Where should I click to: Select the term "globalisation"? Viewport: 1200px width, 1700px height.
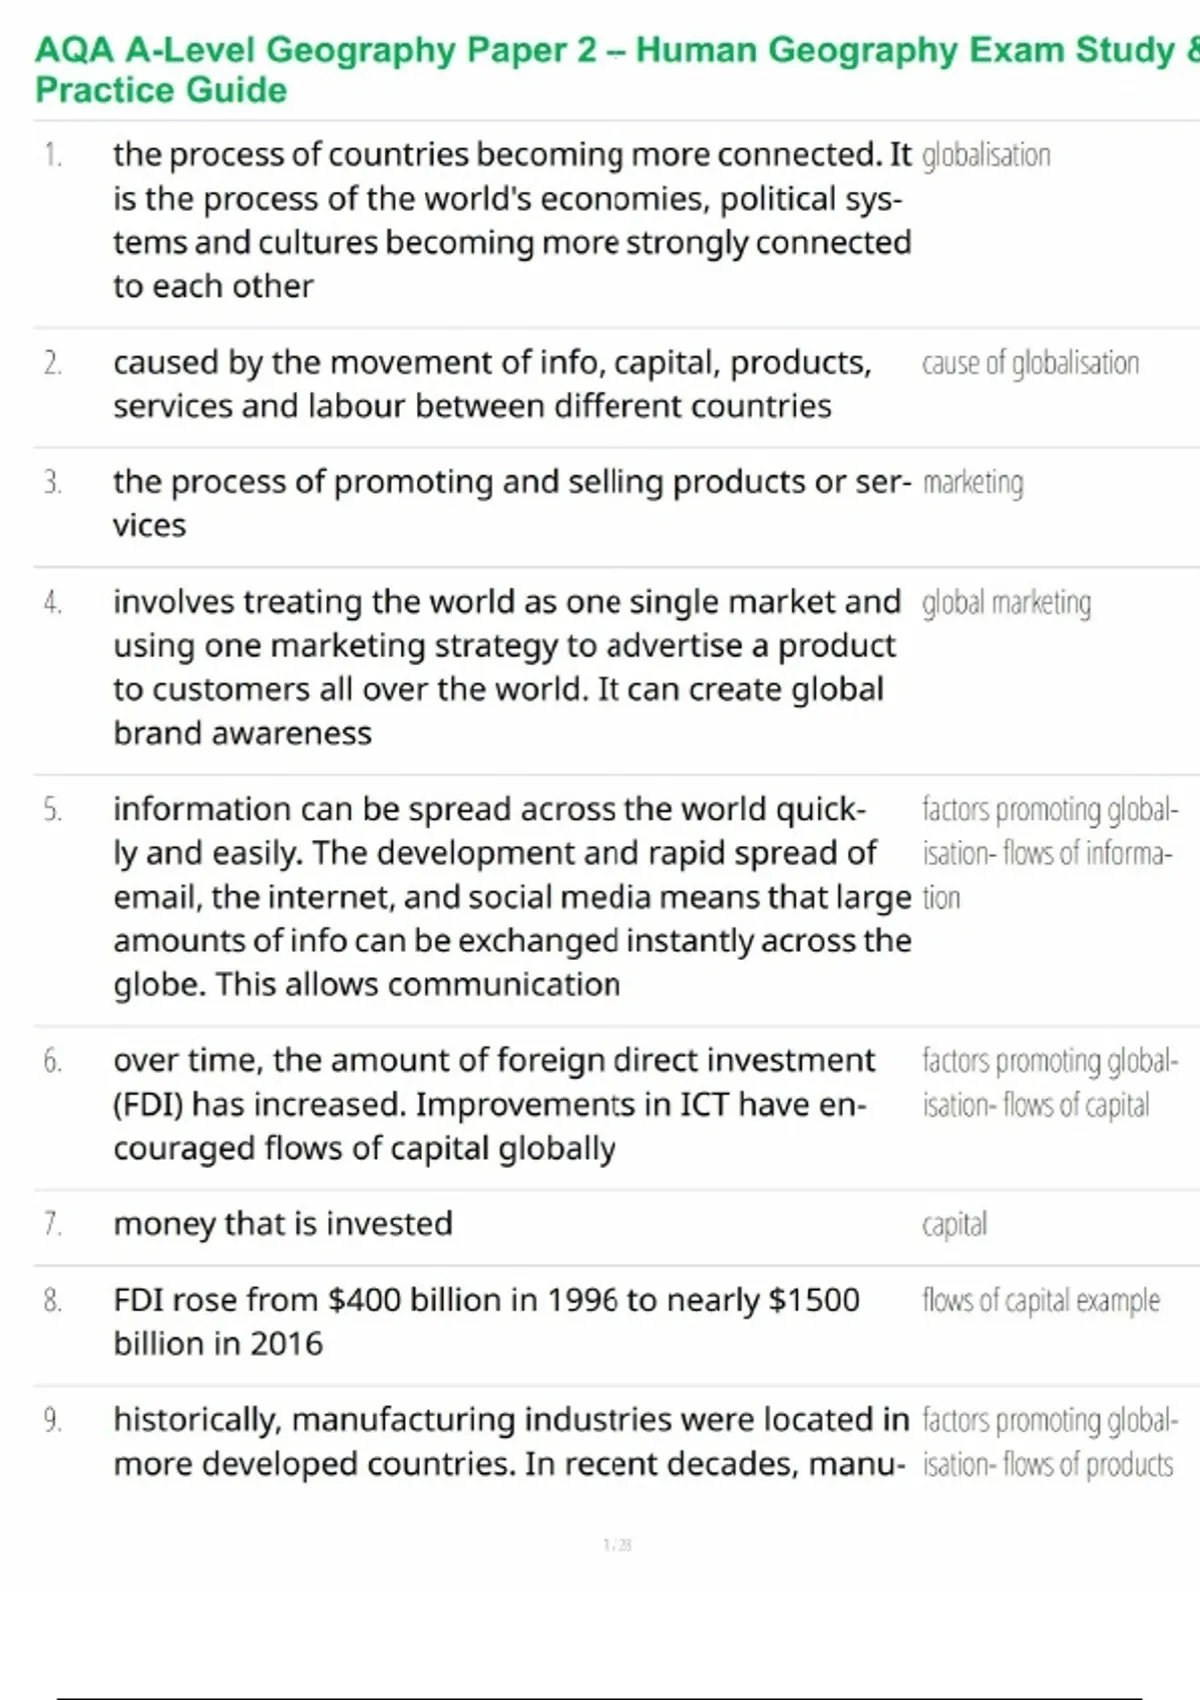[x=986, y=156]
